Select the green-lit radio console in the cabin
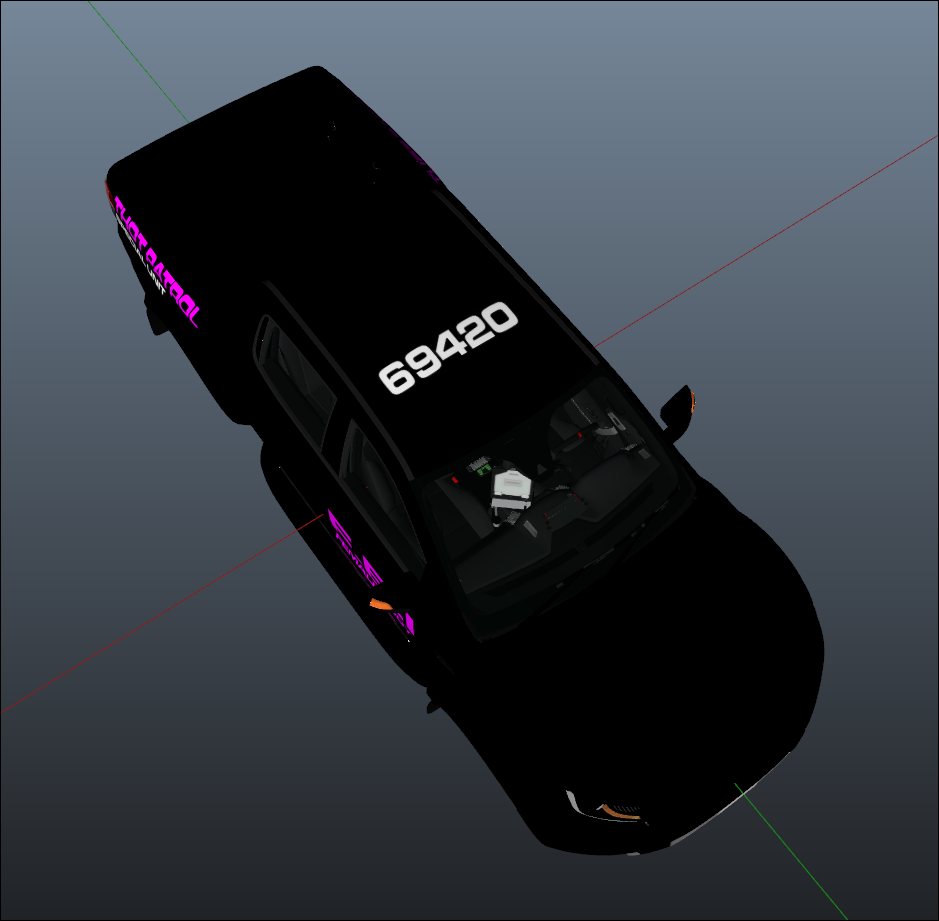Screen dimensions: 939x921 pos(480,465)
